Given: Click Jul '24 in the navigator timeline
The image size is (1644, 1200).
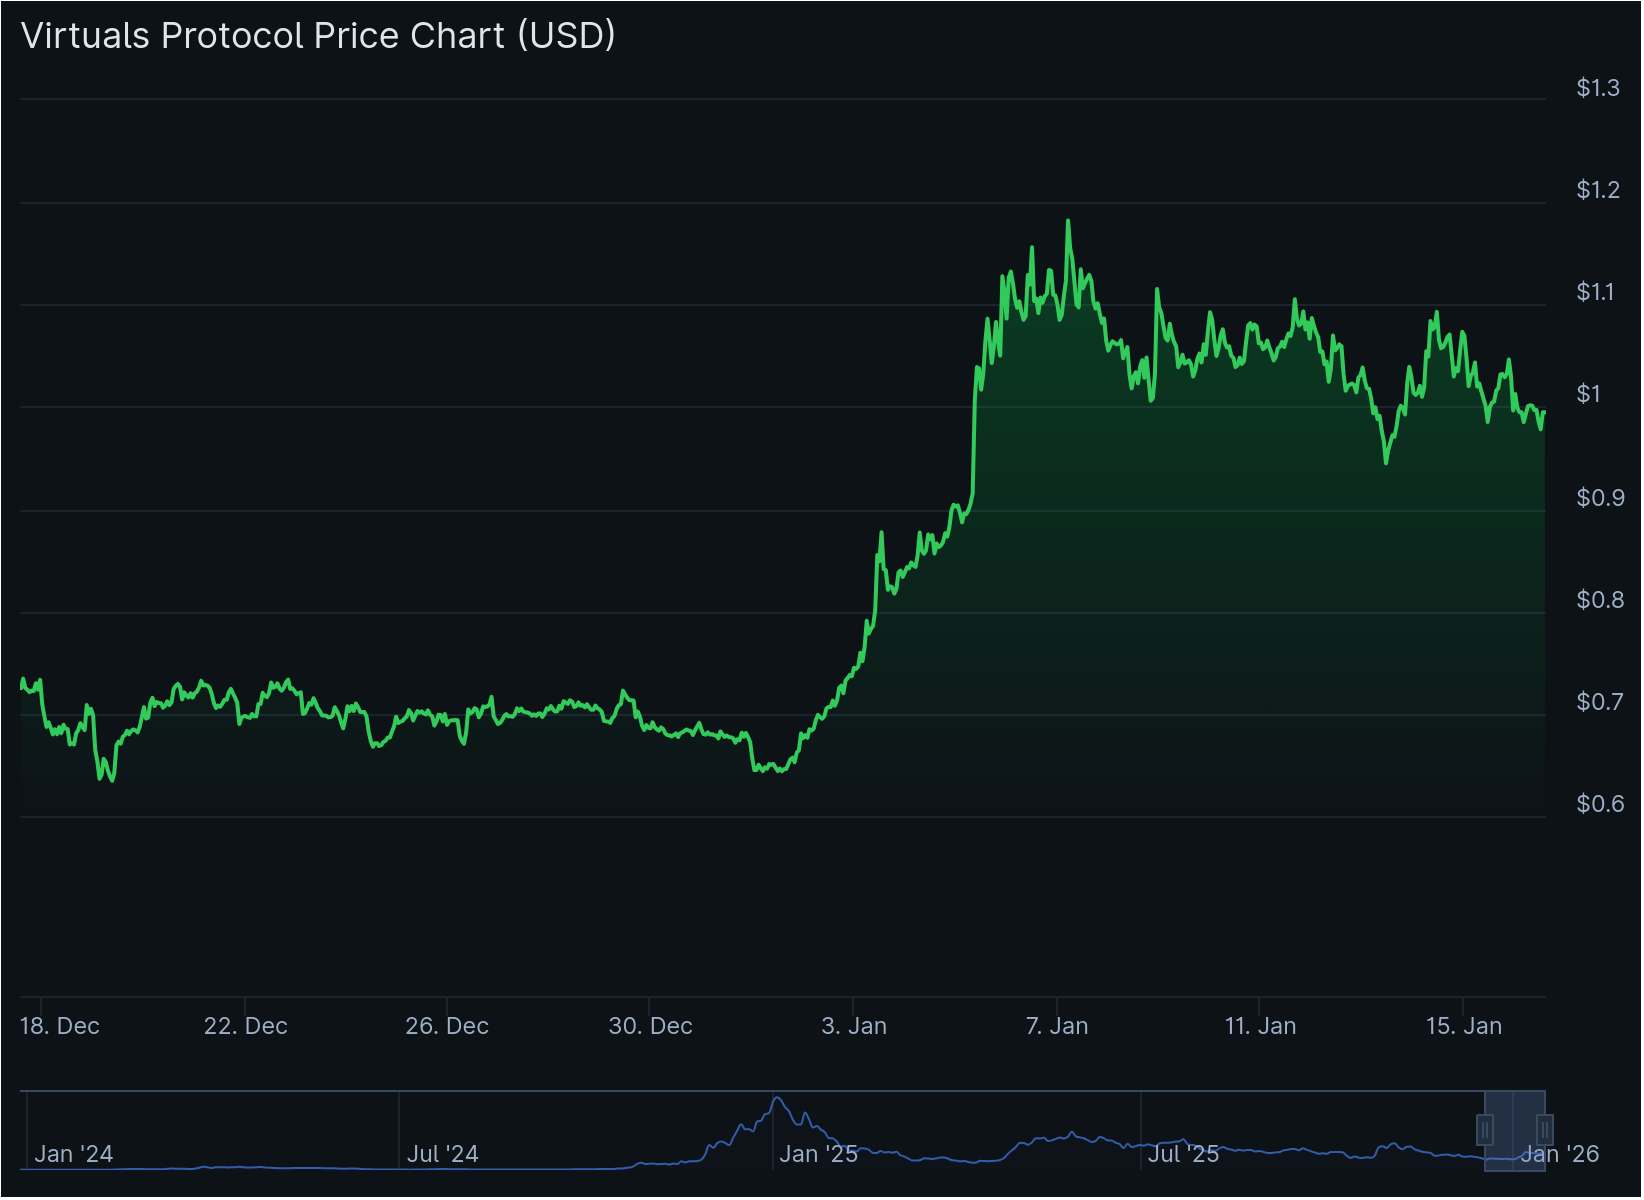Looking at the screenshot, I should [x=443, y=1154].
